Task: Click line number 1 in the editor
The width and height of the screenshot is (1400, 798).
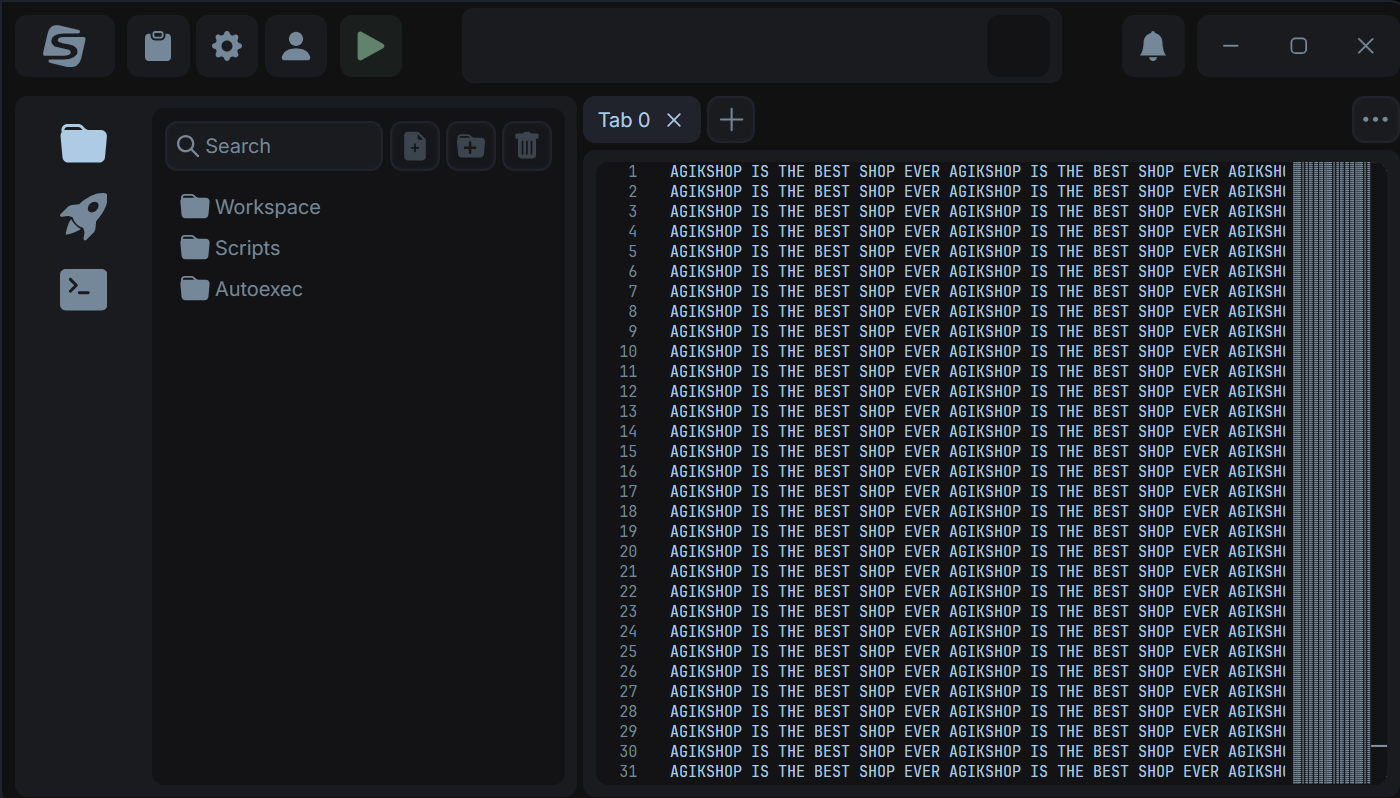Action: pyautogui.click(x=632, y=172)
